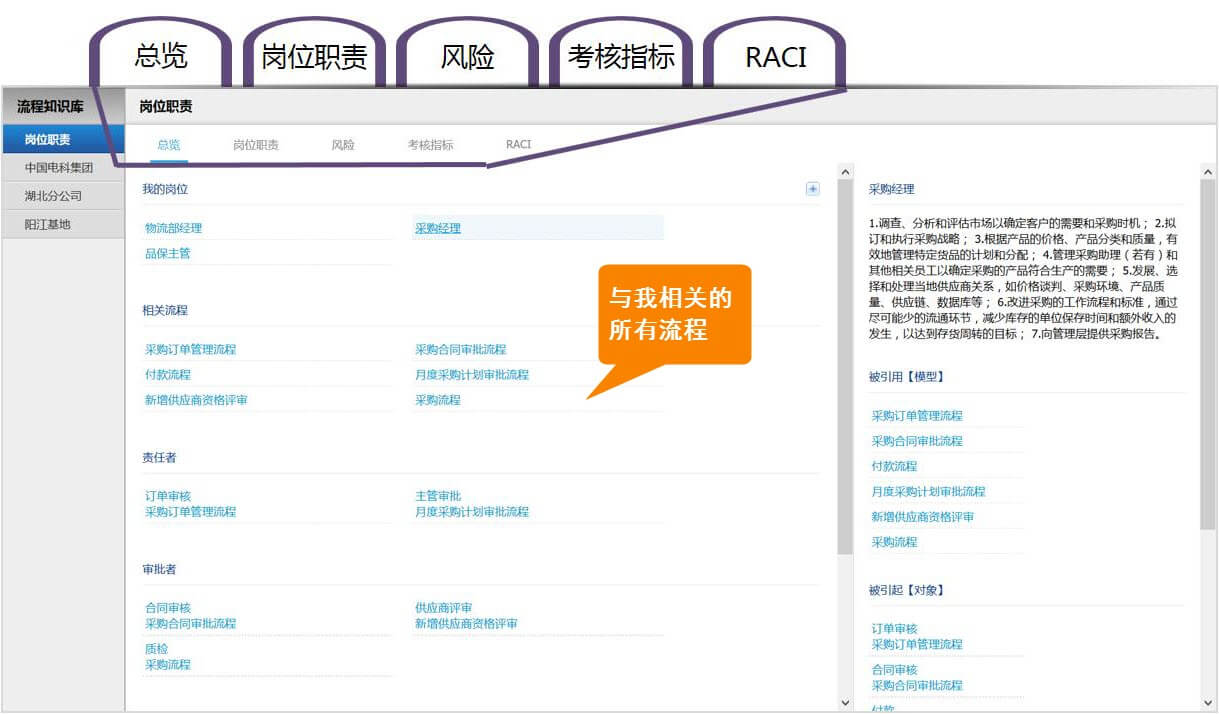Open 月度采购计划审批流程 in 被引用【模型】
Viewport: 1219px width, 714px height.
928,491
